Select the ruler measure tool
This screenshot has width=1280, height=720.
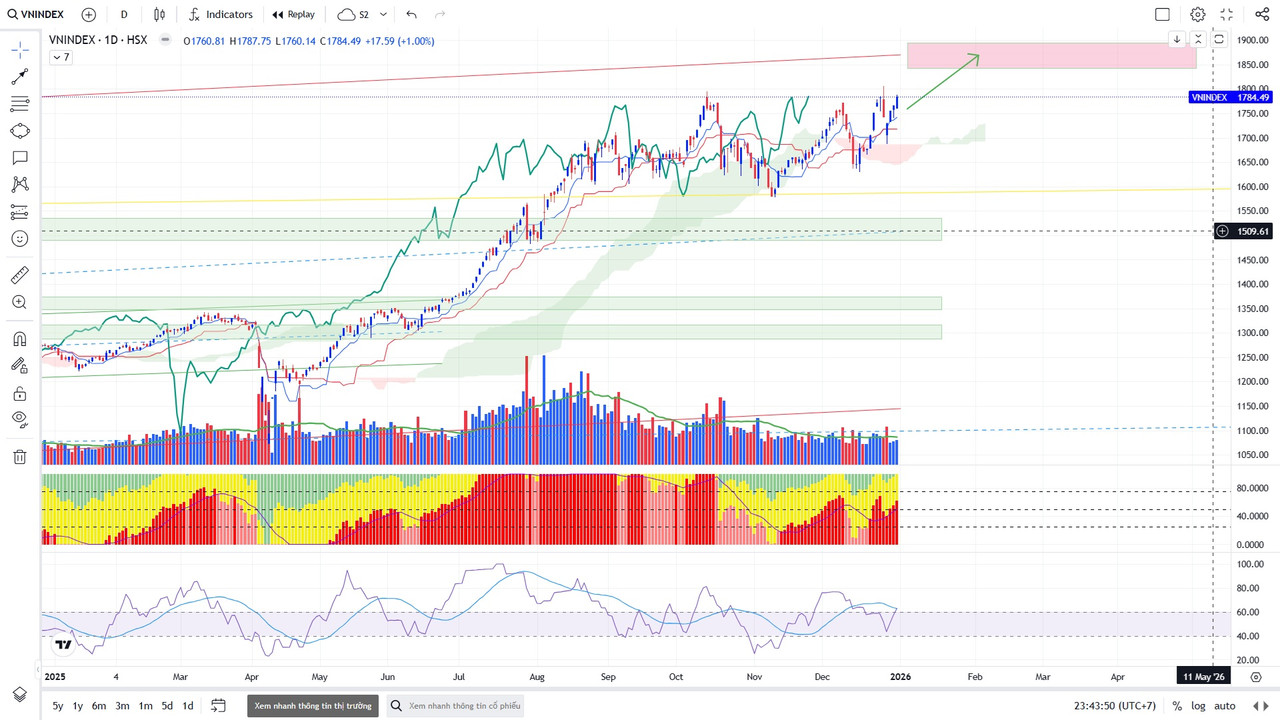click(x=20, y=275)
